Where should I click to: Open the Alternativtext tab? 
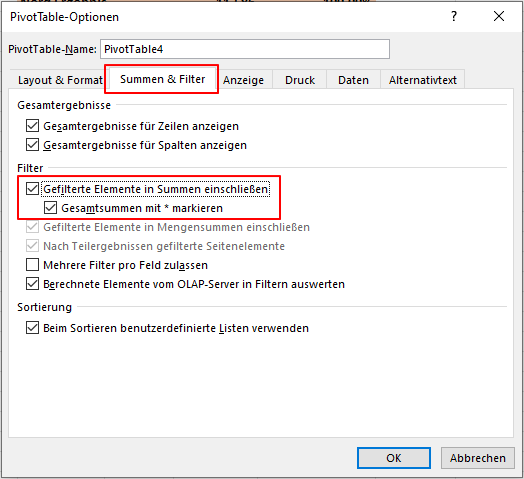423,80
